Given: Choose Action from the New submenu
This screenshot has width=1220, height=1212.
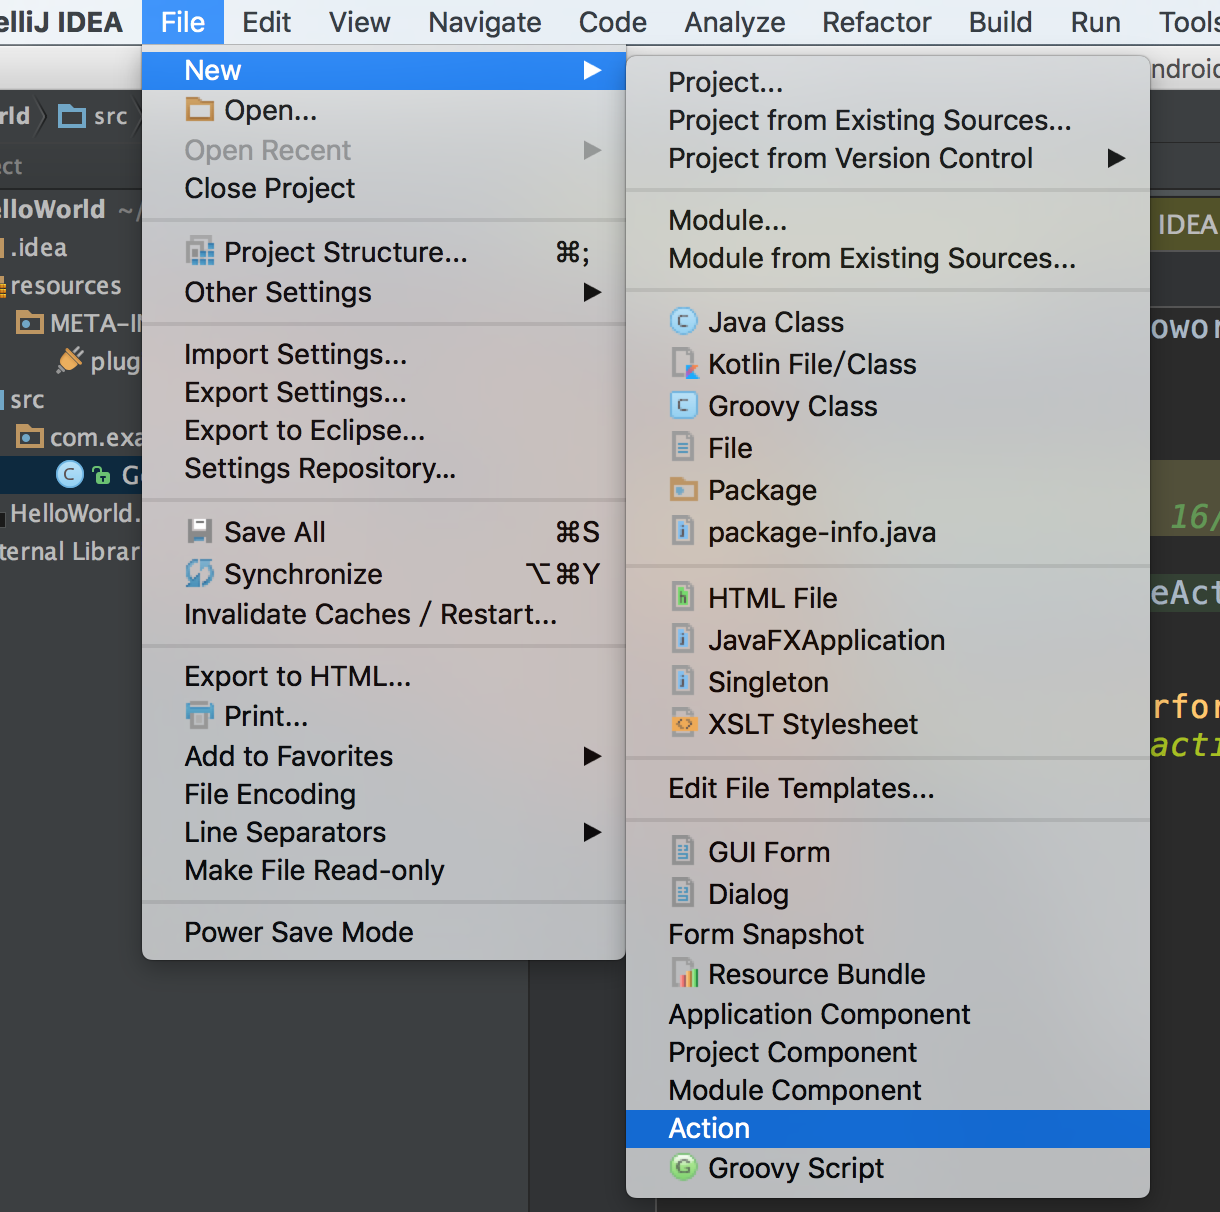Looking at the screenshot, I should click(709, 1128).
